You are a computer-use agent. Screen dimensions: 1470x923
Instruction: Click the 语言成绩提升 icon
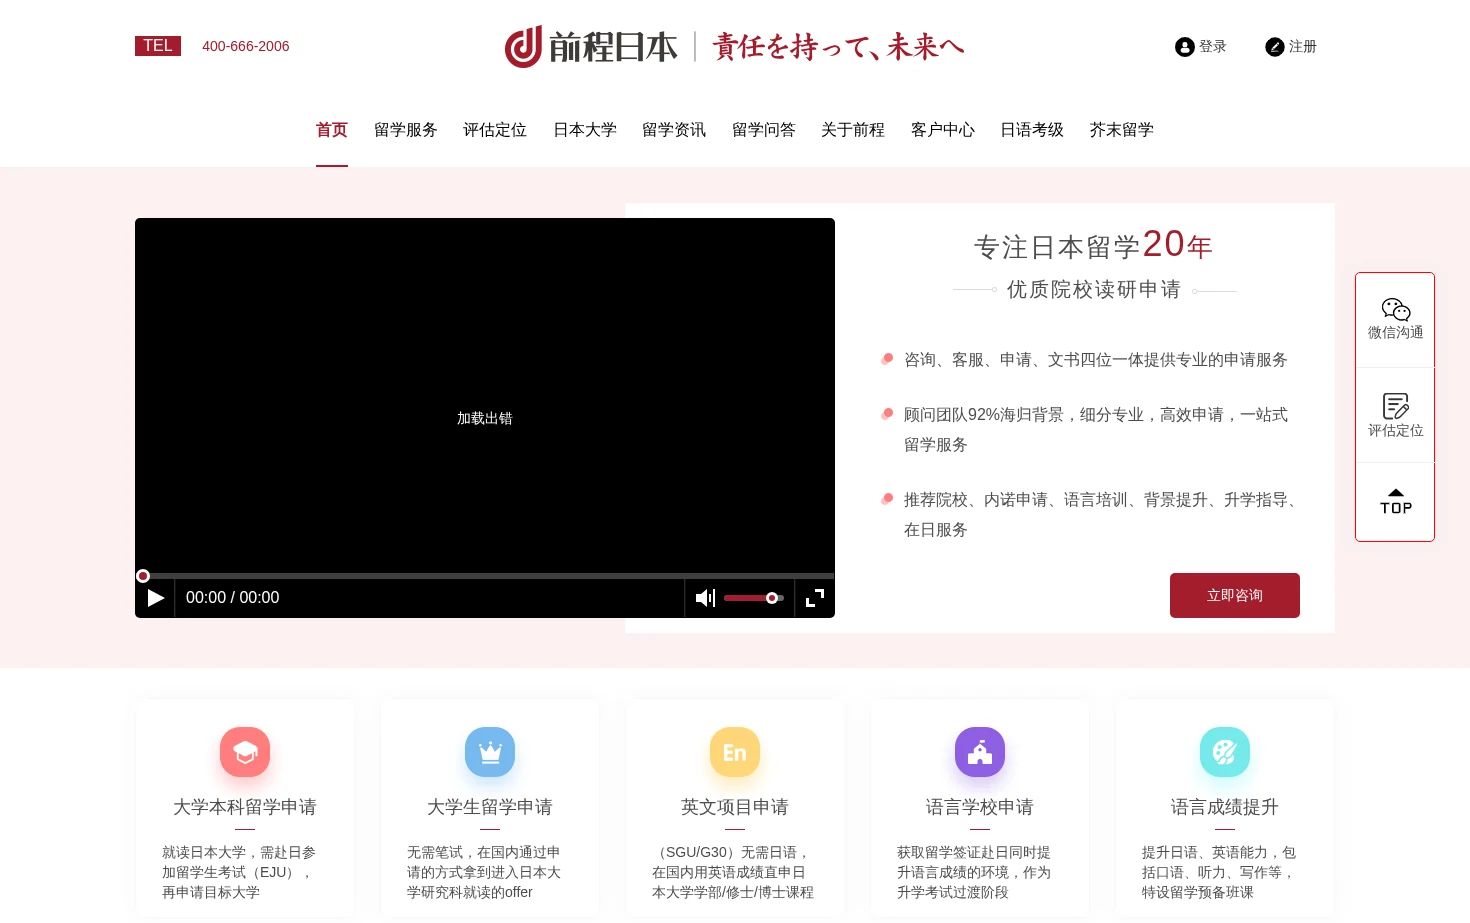coord(1225,752)
